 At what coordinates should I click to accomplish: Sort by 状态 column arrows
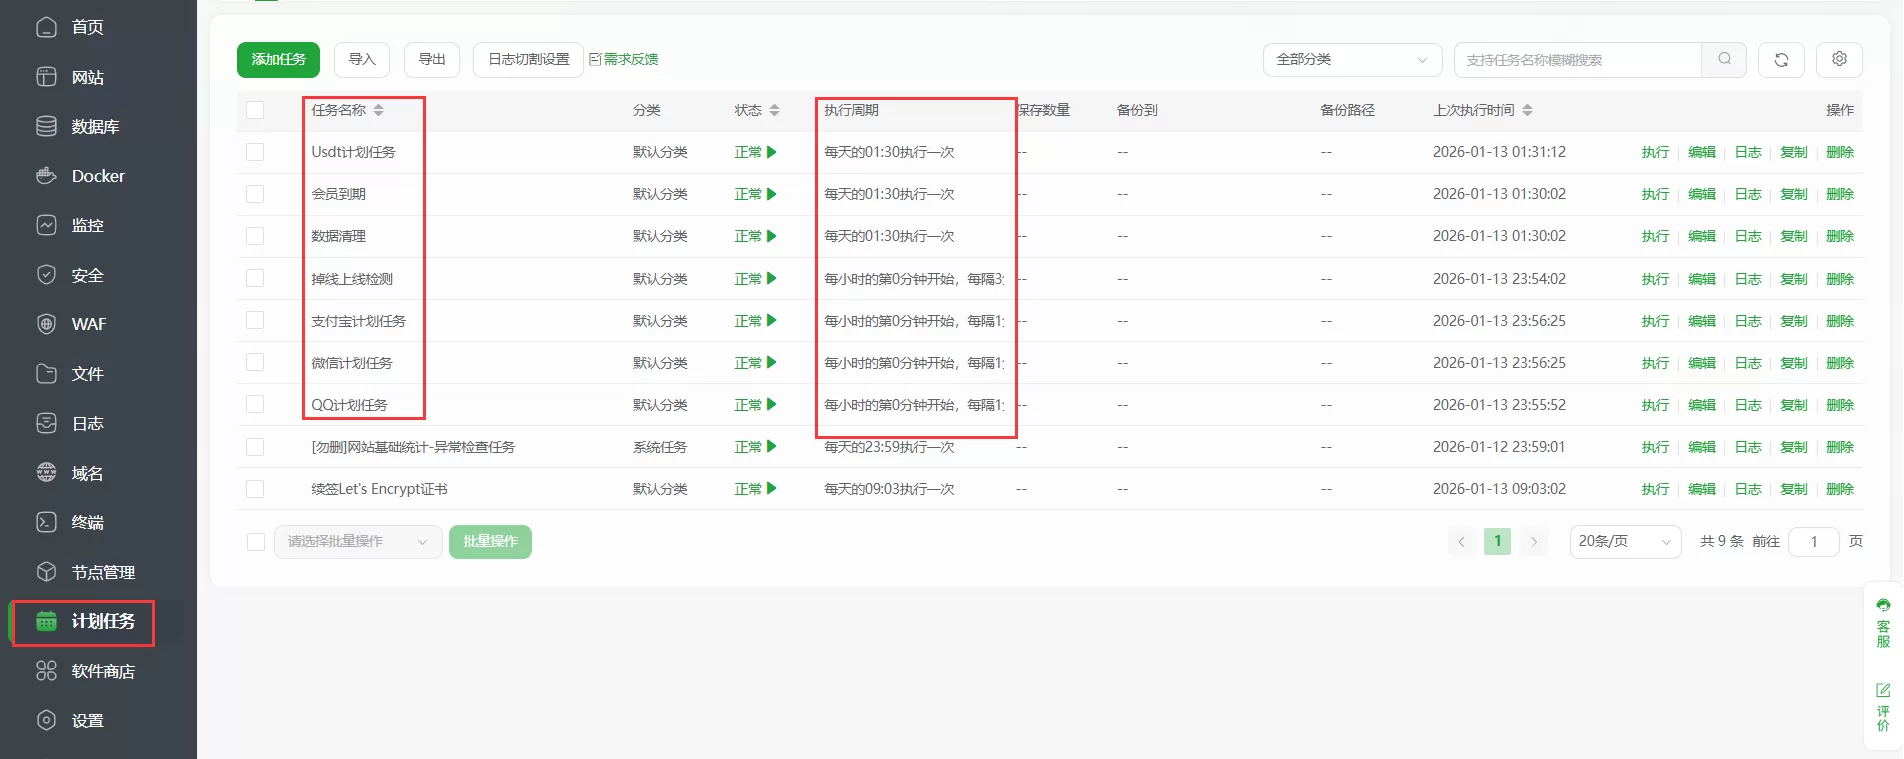click(774, 110)
